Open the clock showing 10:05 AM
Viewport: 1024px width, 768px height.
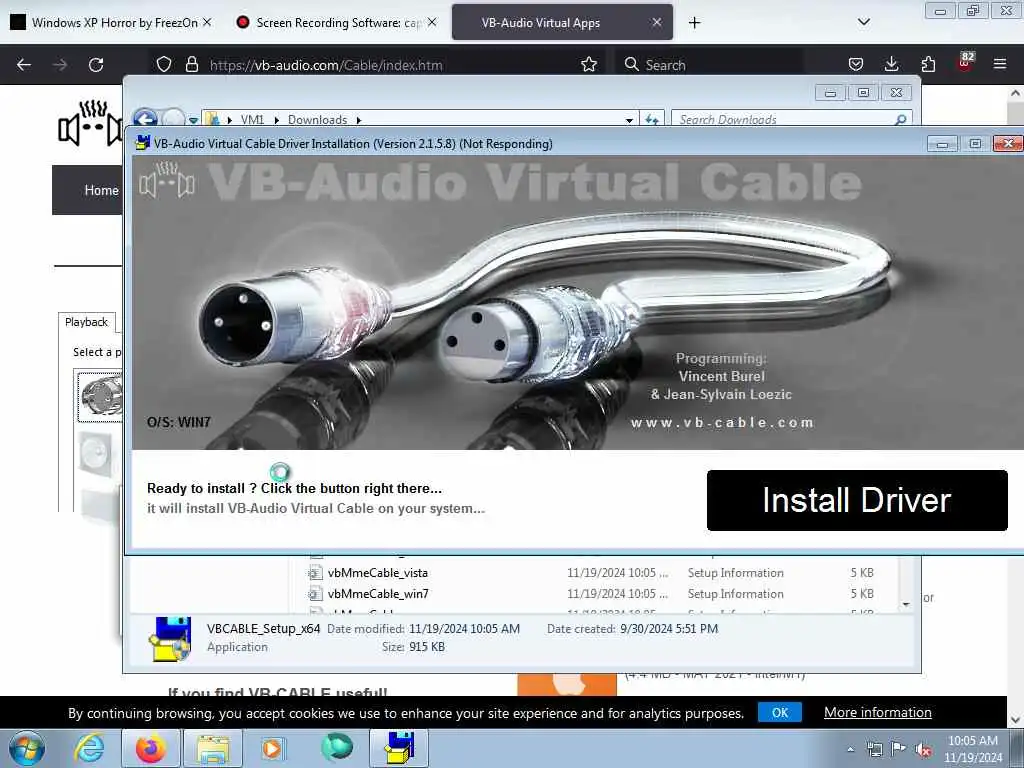[972, 749]
